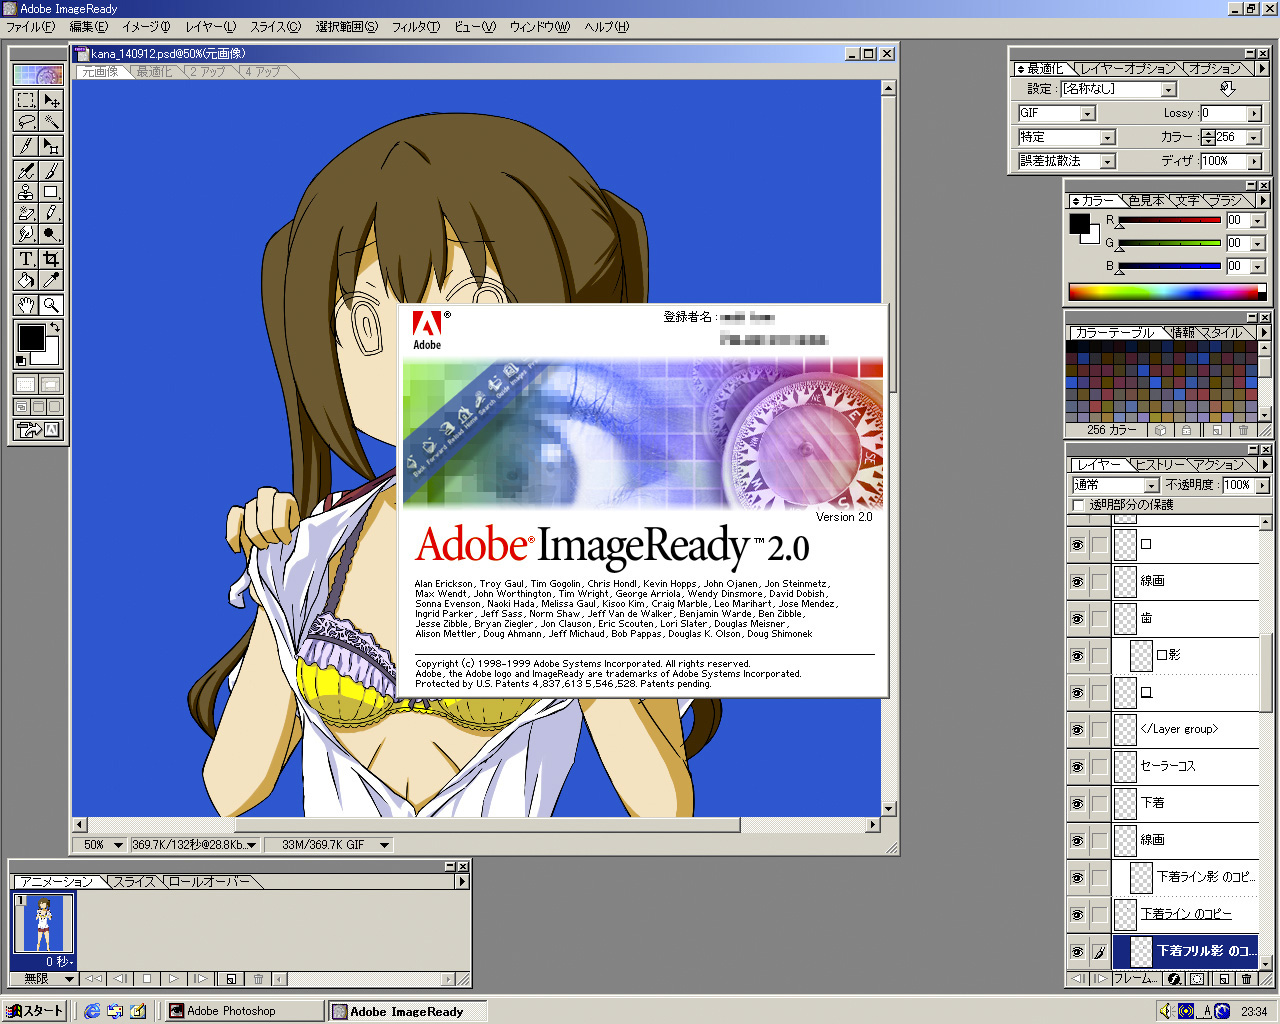Open the 通常 blend mode dropdown
The width and height of the screenshot is (1280, 1024).
pyautogui.click(x=1151, y=486)
